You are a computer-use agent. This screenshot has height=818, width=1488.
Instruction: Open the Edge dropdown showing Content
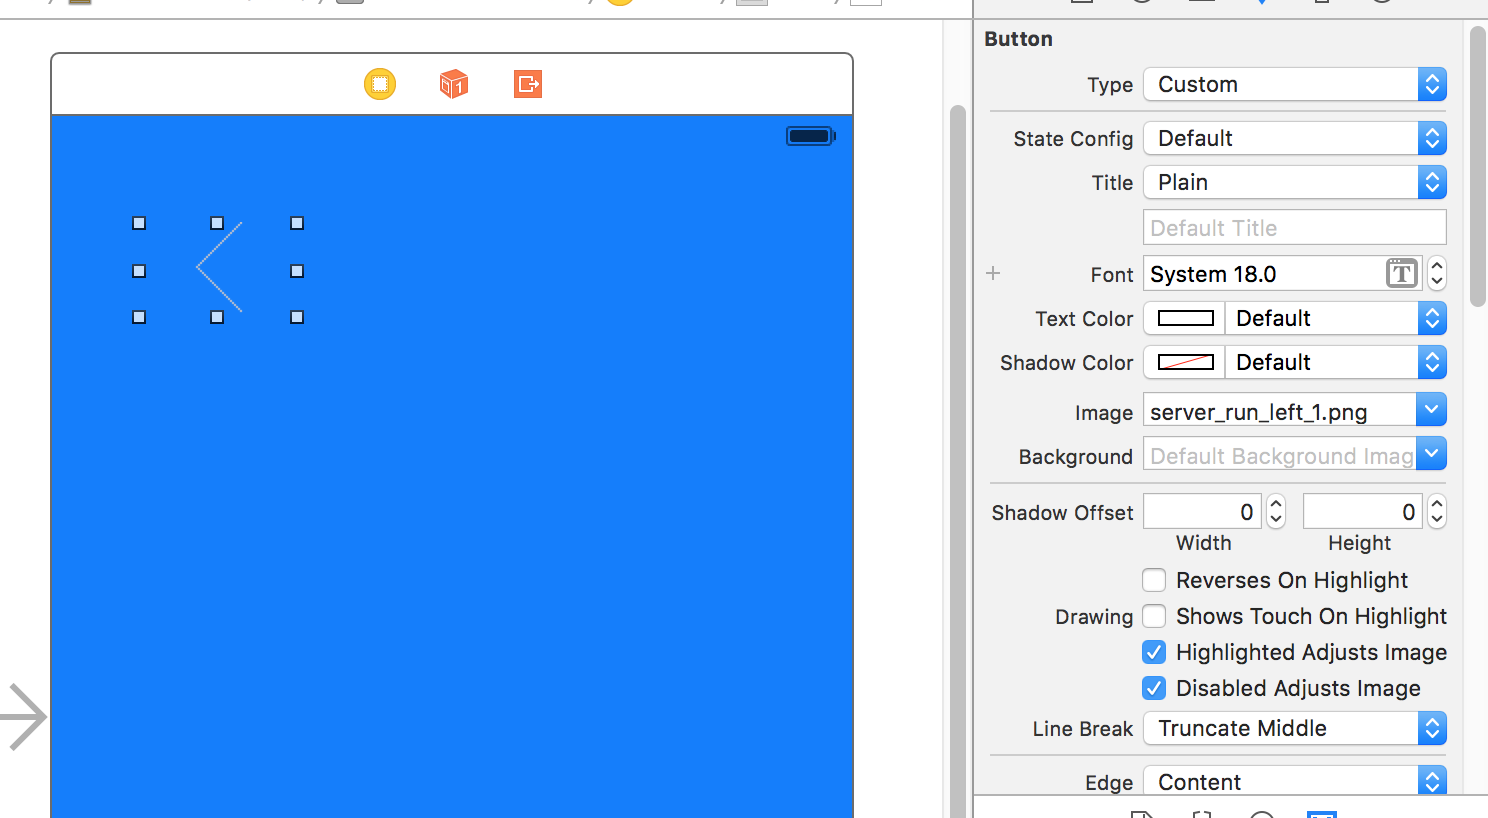click(x=1295, y=781)
